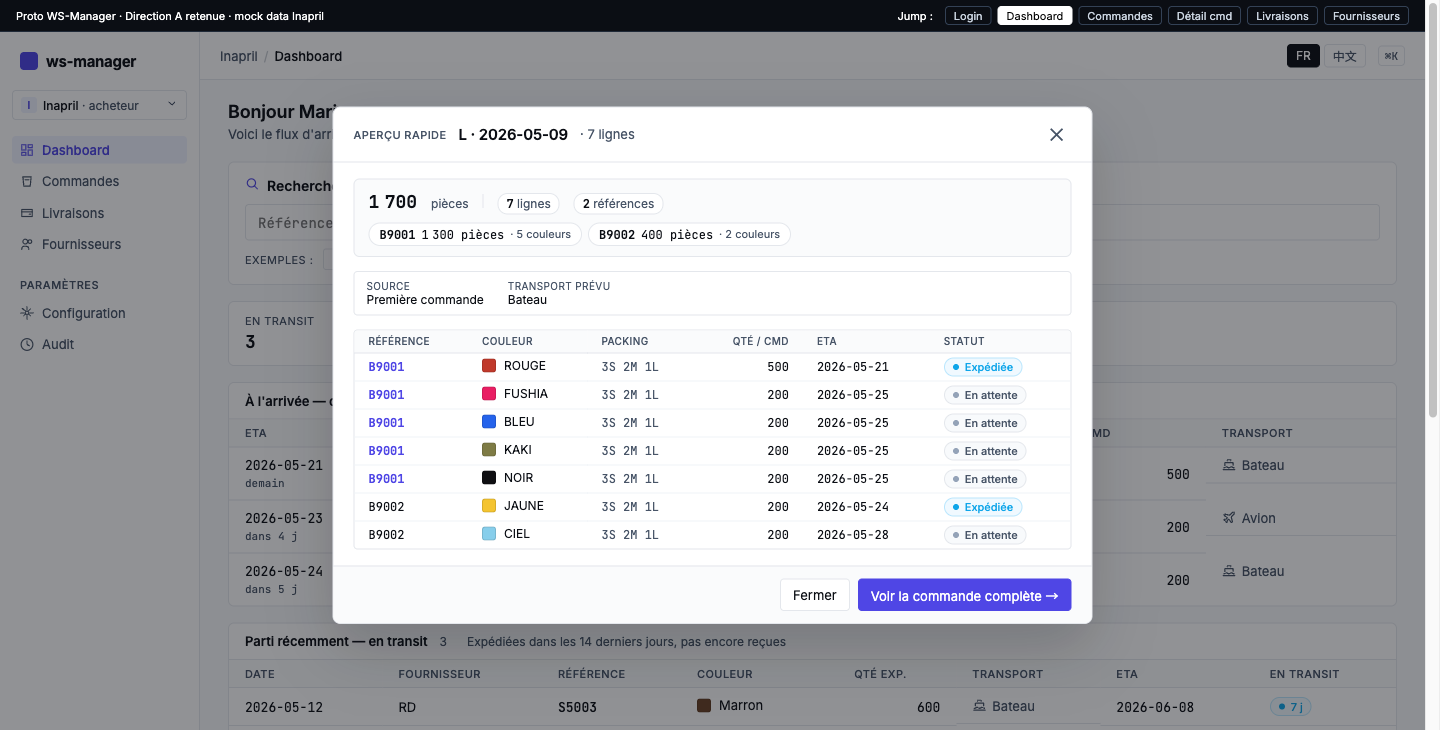1440x730 pixels.
Task: Click the Première commande source value
Action: (x=425, y=300)
